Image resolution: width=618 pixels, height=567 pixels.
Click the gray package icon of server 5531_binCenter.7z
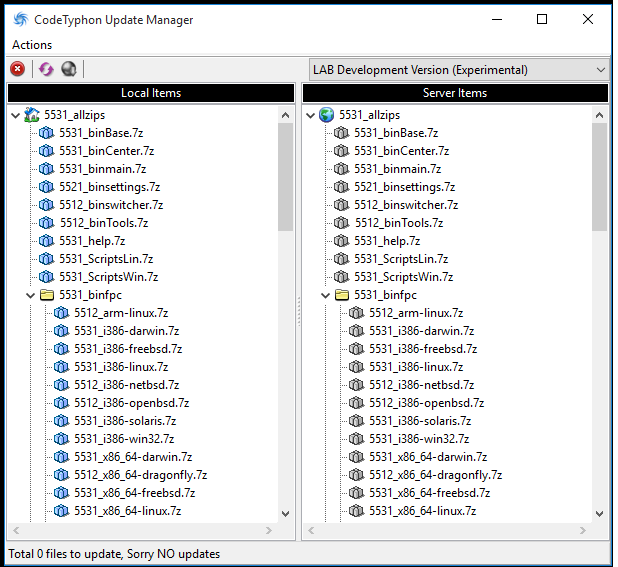pos(341,151)
